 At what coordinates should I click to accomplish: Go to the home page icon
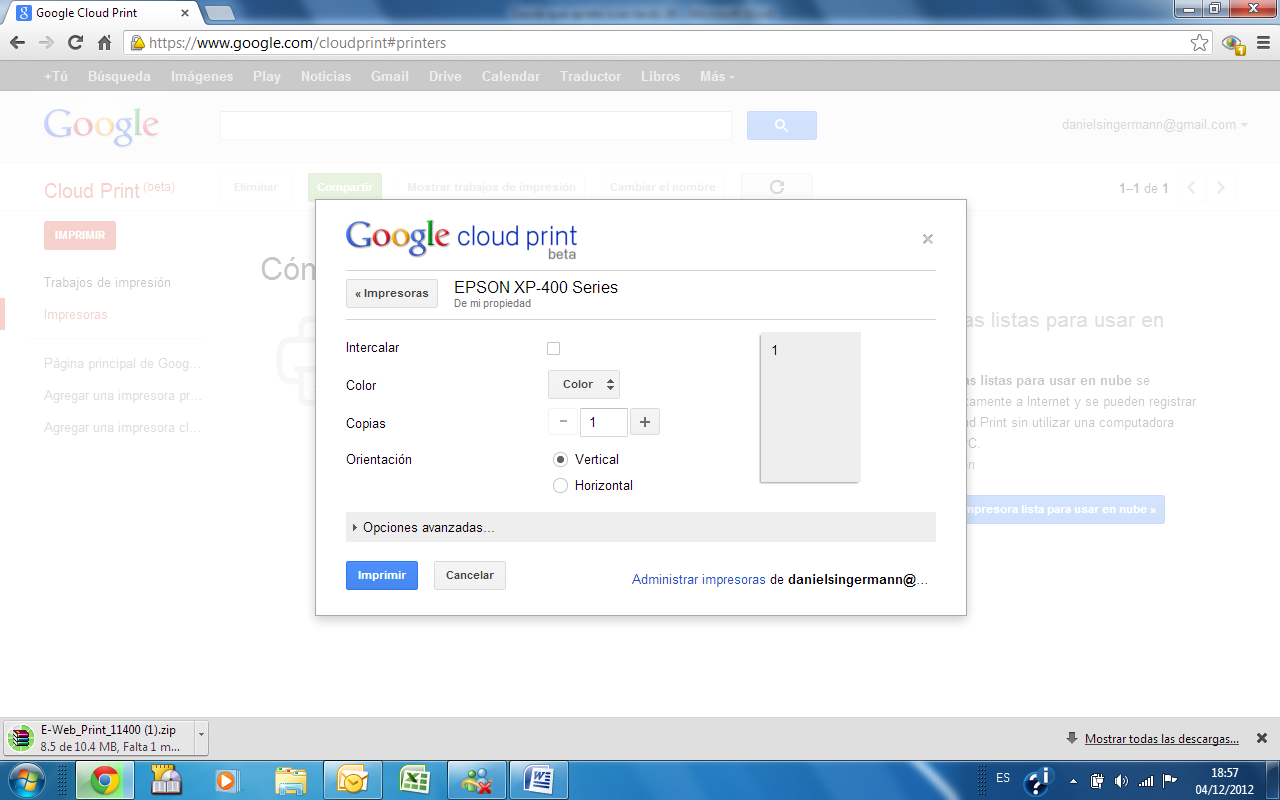pyautogui.click(x=104, y=43)
